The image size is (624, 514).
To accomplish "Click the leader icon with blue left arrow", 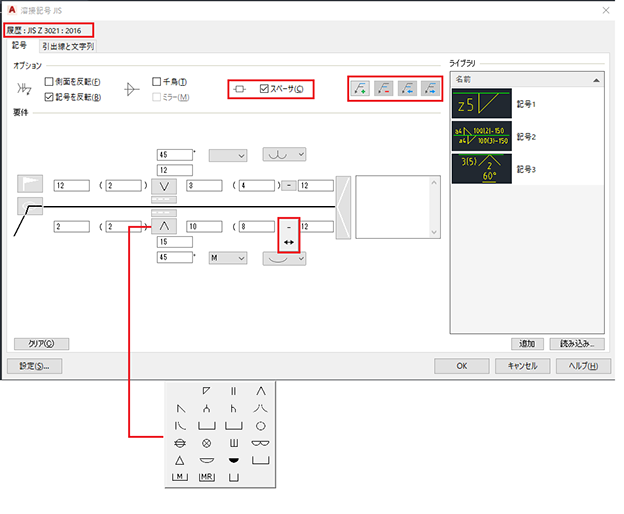I will pos(407,88).
